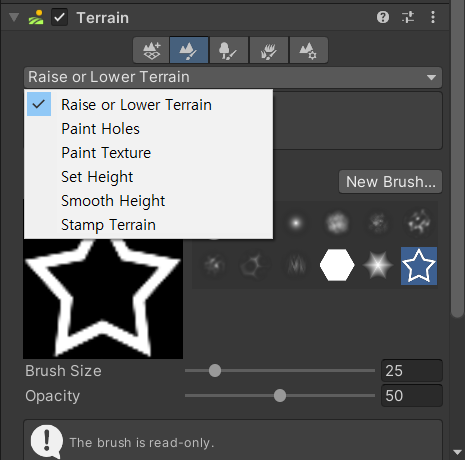Screen dimensions: 465x460
Task: Select the Paint Trees tool
Action: pyautogui.click(x=229, y=50)
